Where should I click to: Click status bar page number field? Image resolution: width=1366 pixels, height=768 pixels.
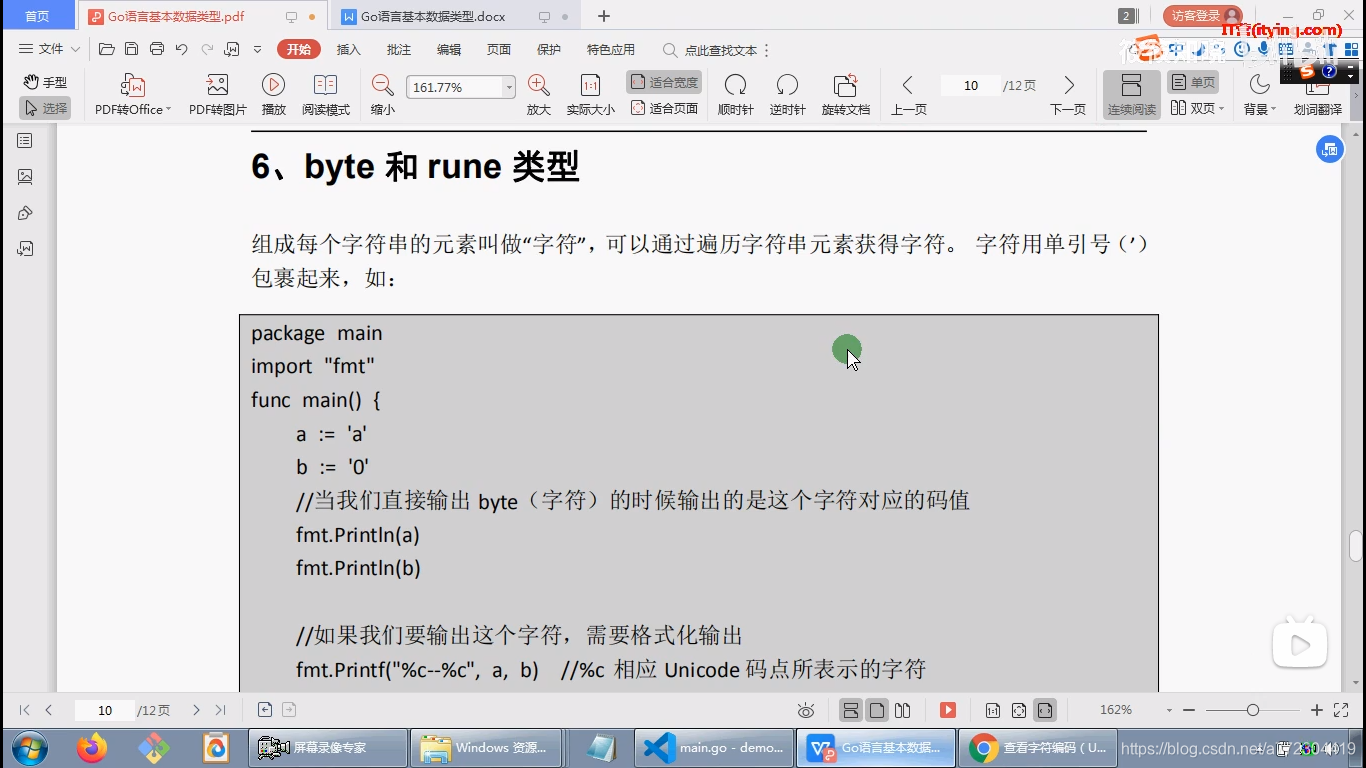tap(104, 710)
